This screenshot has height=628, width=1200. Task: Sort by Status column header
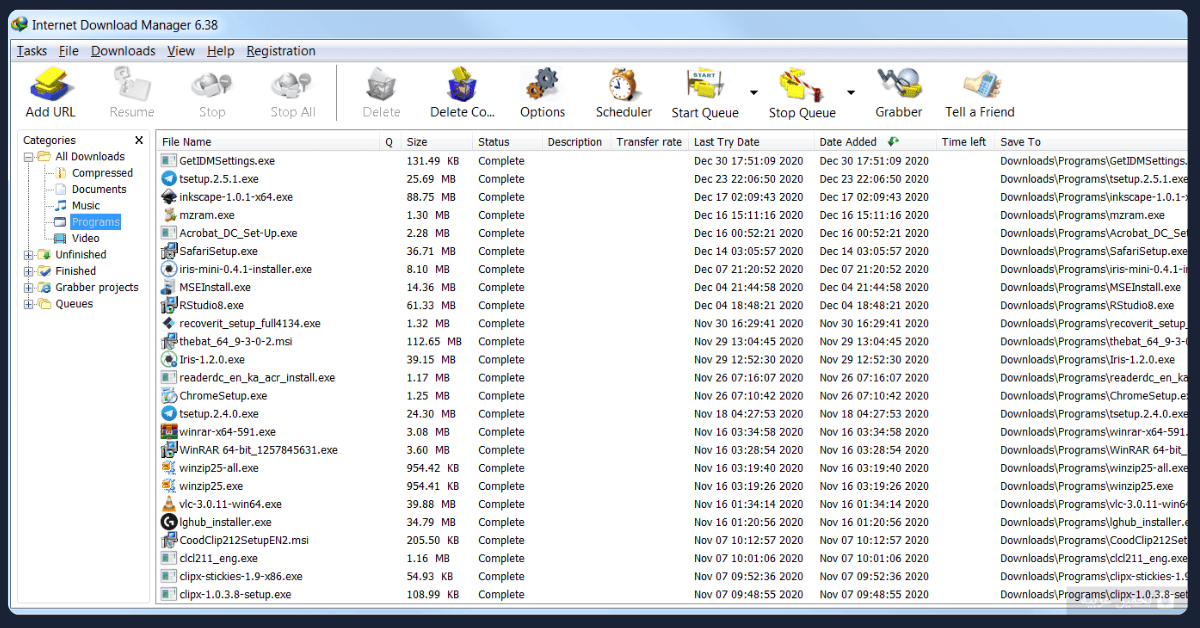[507, 142]
